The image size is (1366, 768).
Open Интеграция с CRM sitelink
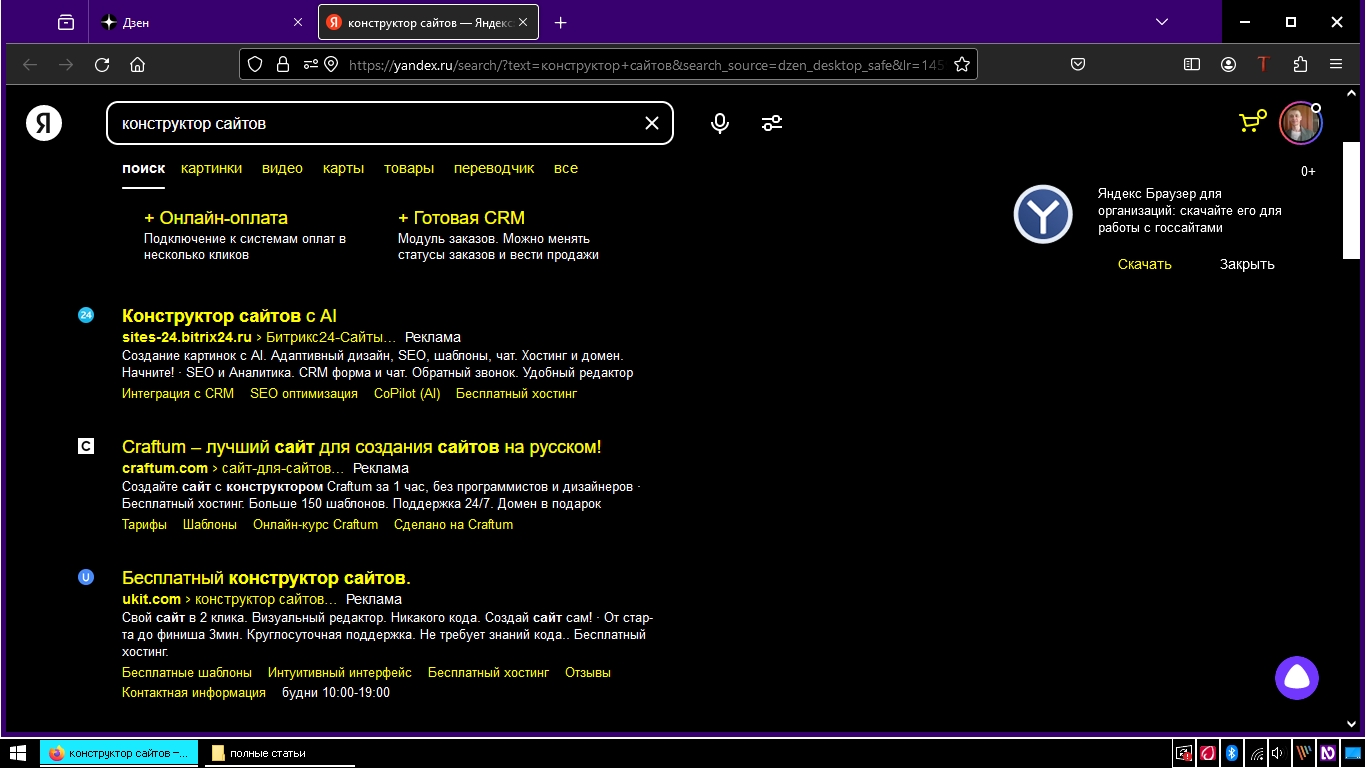click(178, 393)
